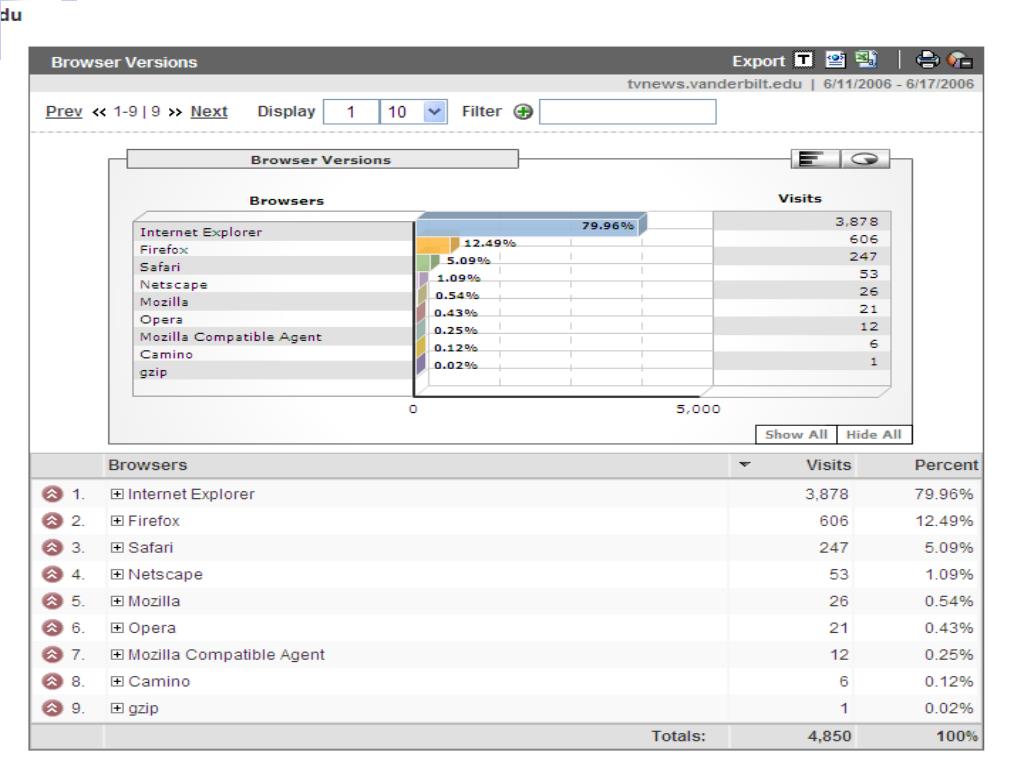Screen dimensions: 1024x768
Task: Add a filter with green plus icon
Action: pyautogui.click(x=523, y=112)
